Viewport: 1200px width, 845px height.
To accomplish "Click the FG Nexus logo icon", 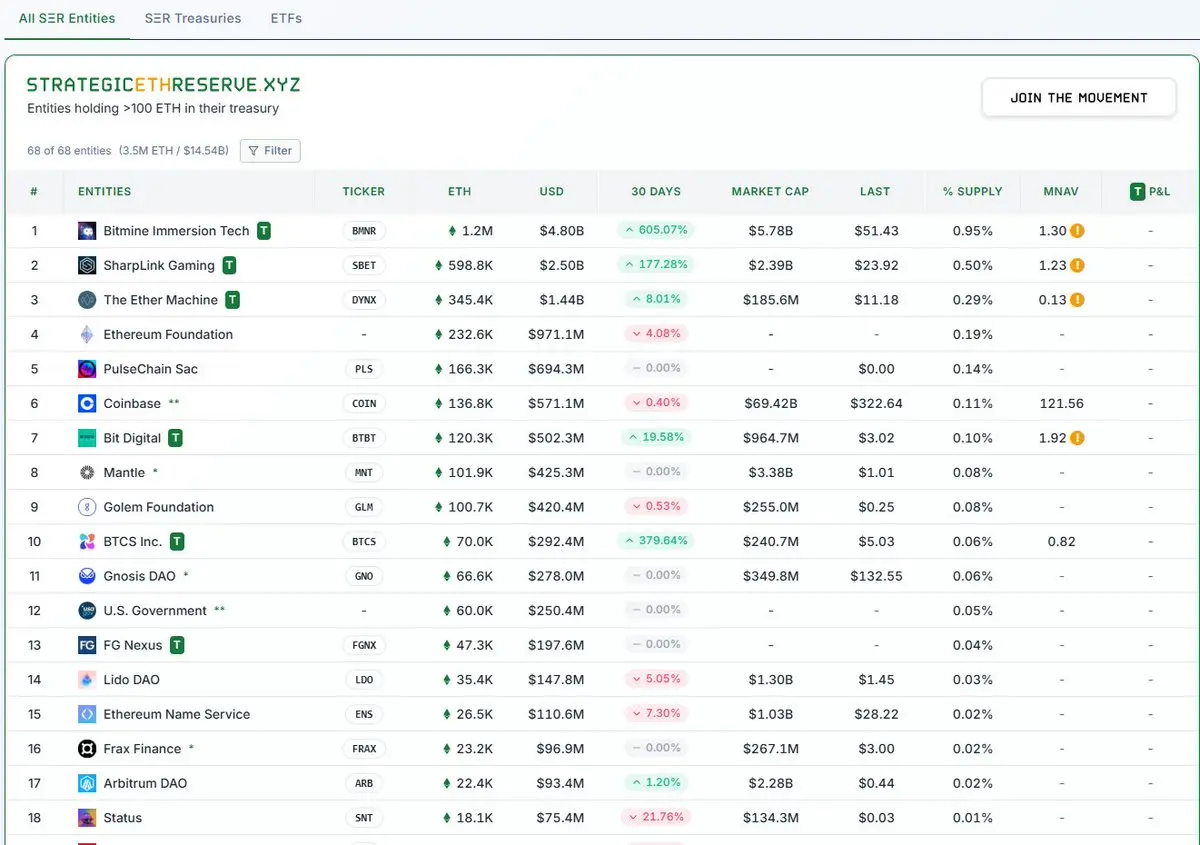I will 87,645.
